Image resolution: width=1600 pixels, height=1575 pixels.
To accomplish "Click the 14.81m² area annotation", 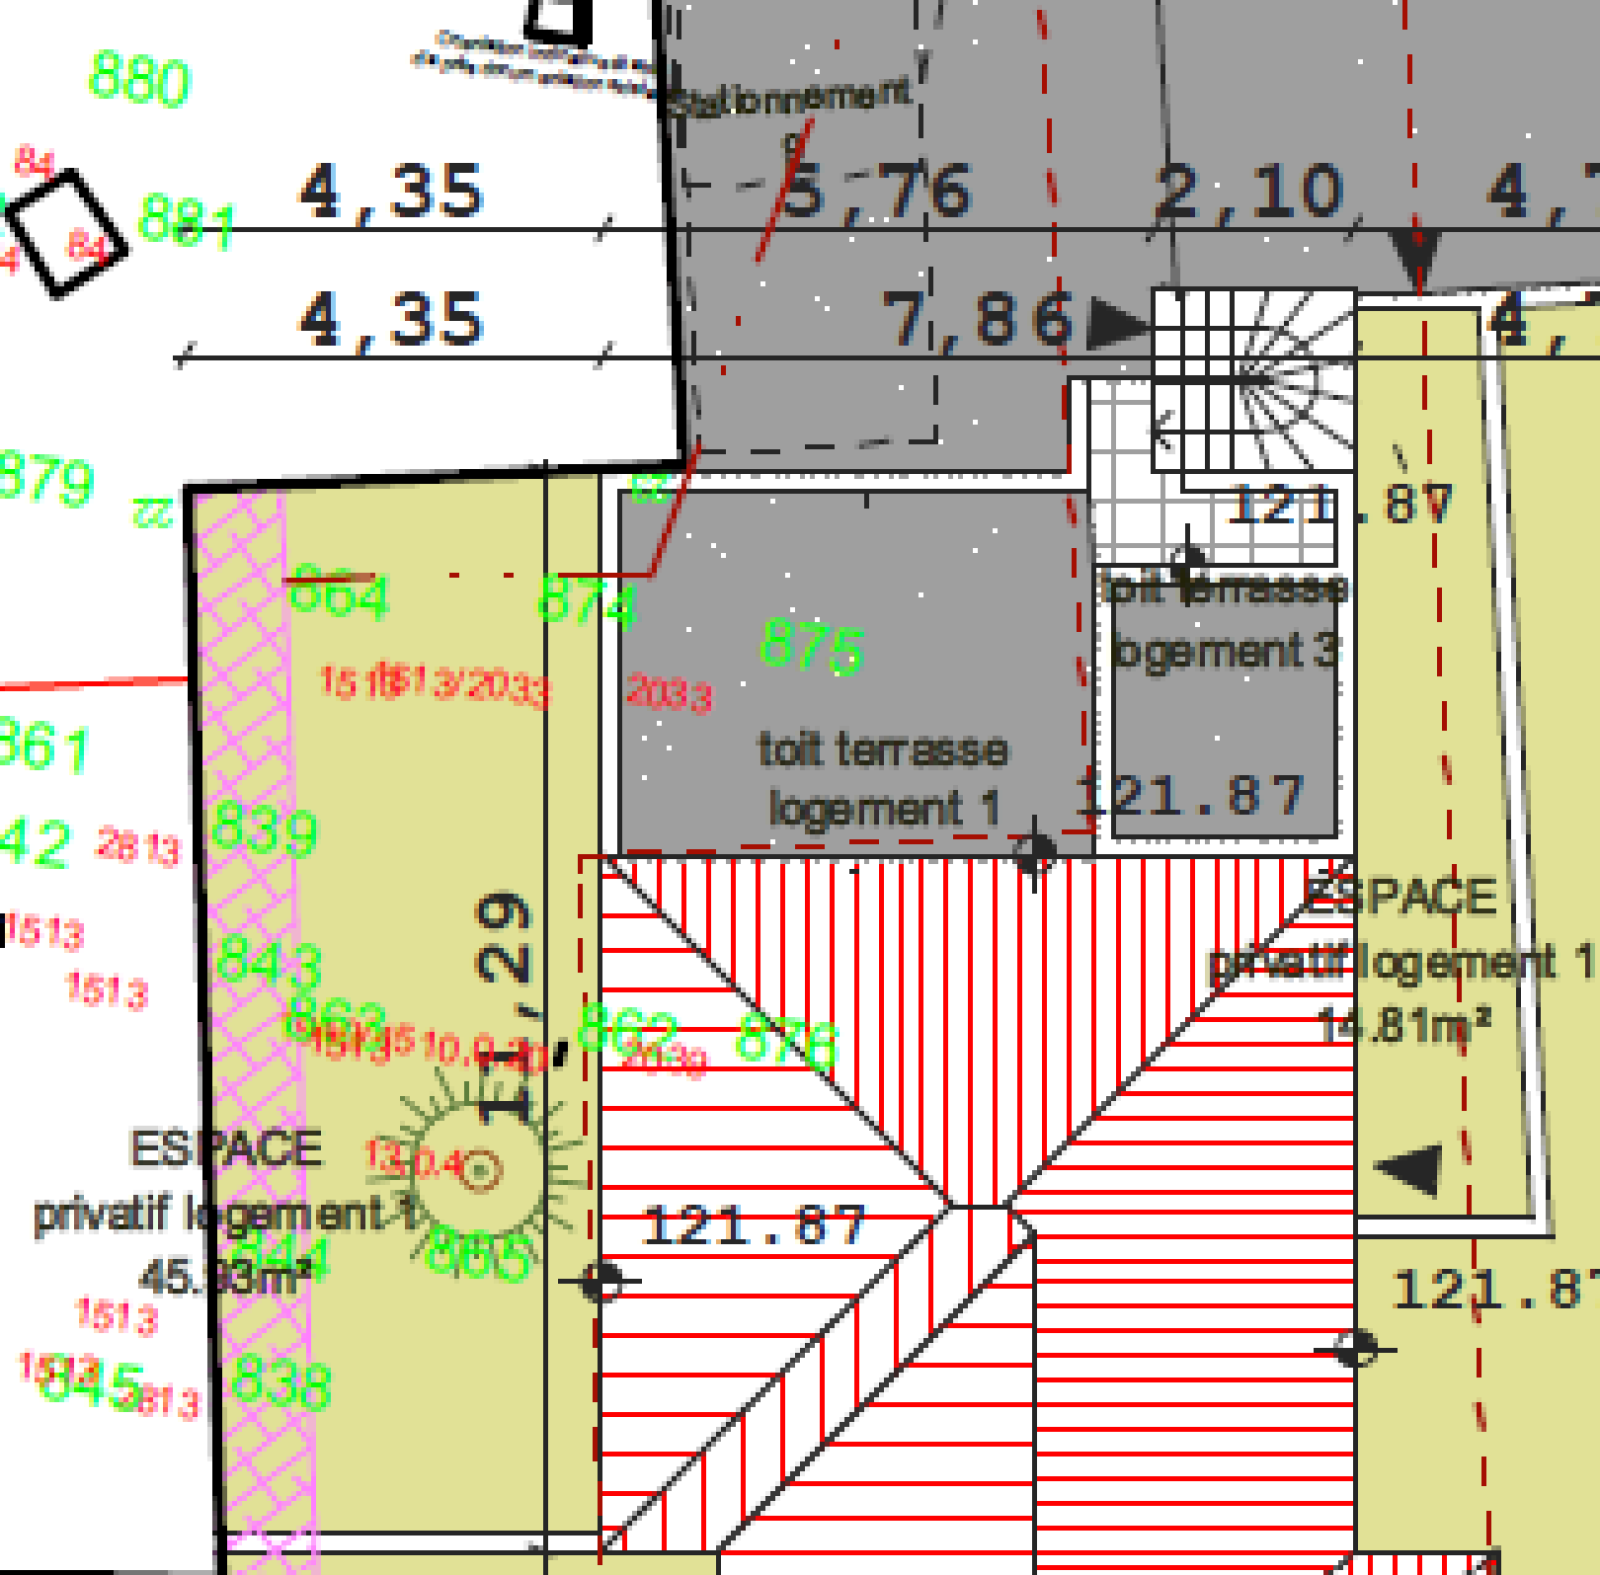I will click(1403, 1025).
